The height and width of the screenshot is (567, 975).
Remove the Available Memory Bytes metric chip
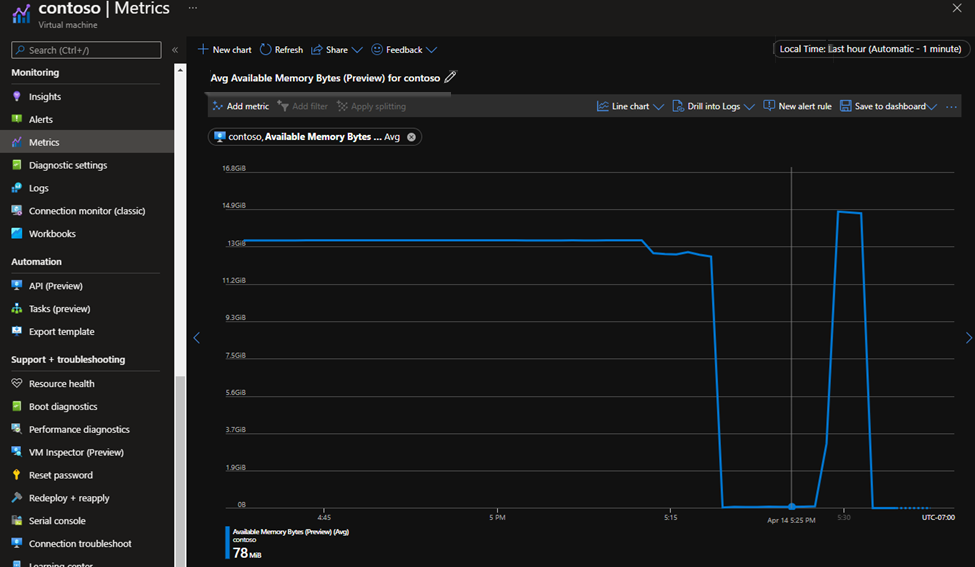pos(411,137)
